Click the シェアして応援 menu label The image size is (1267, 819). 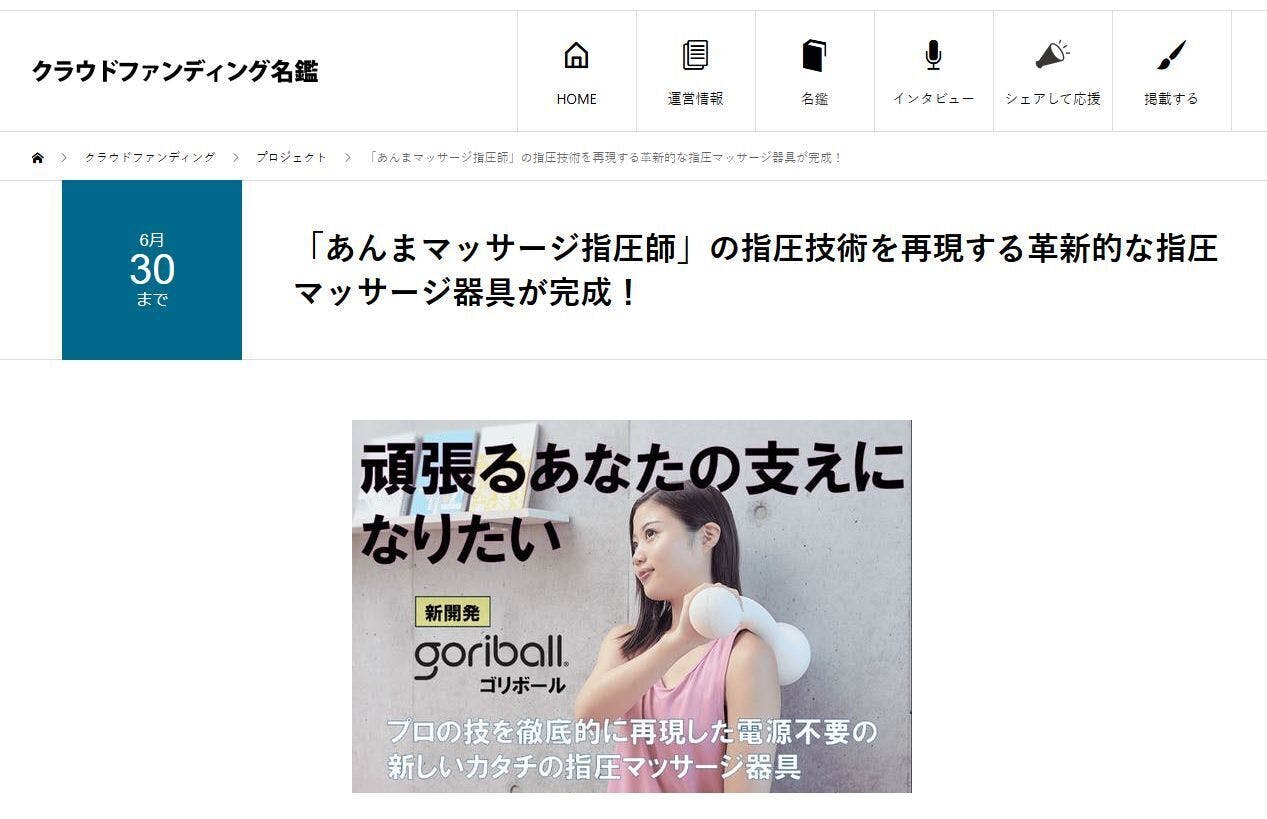coord(1052,99)
